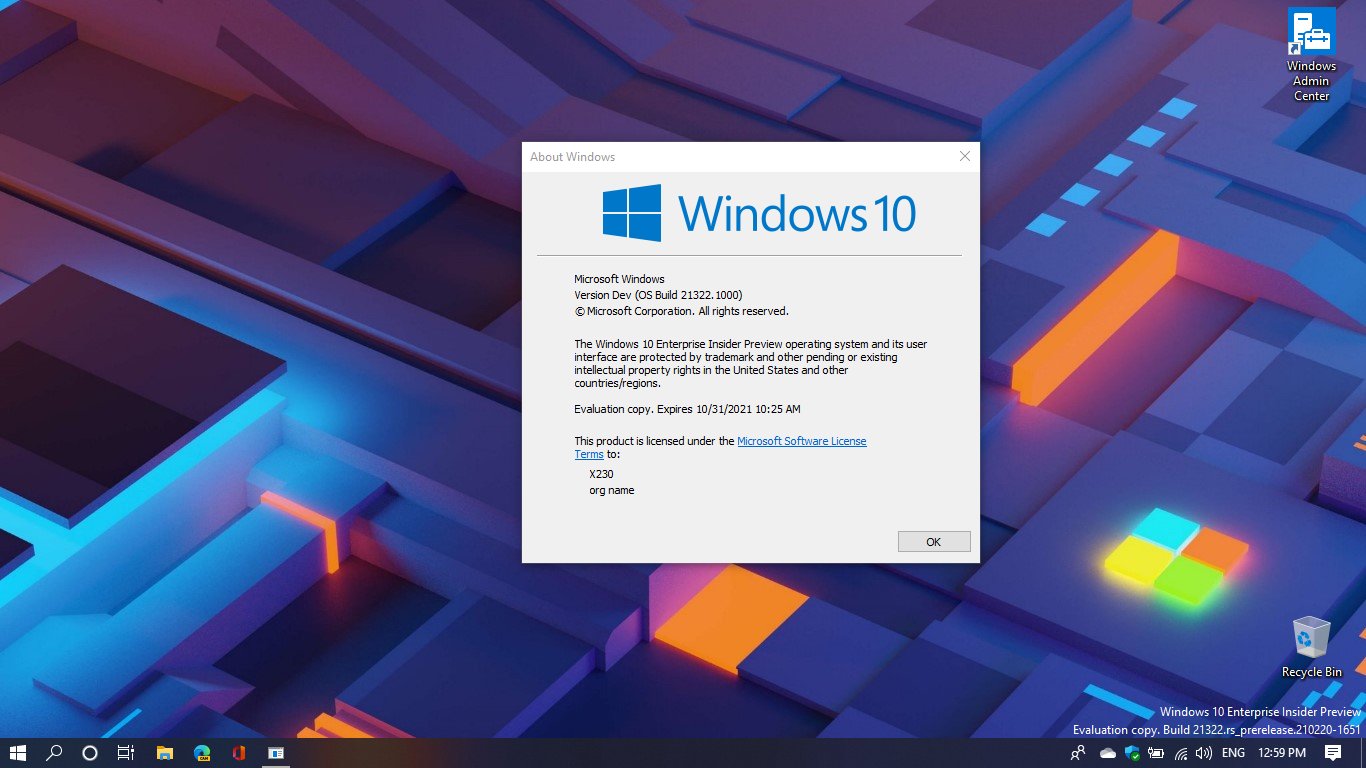This screenshot has width=1366, height=768.
Task: Open the clock showing 12:59 PM
Action: tap(1282, 752)
